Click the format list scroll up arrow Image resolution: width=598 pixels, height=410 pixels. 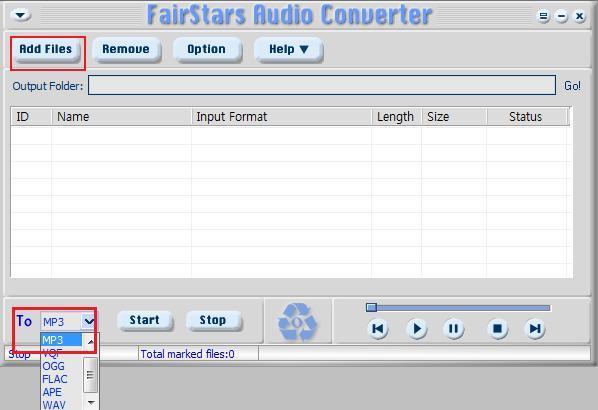[91, 341]
